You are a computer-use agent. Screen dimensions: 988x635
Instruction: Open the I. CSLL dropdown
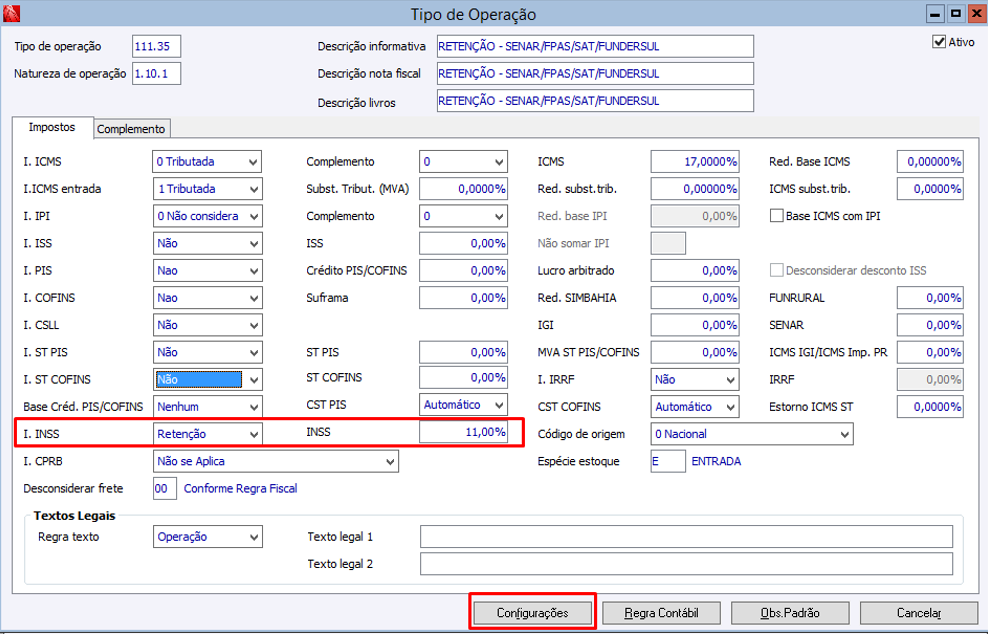coord(207,325)
